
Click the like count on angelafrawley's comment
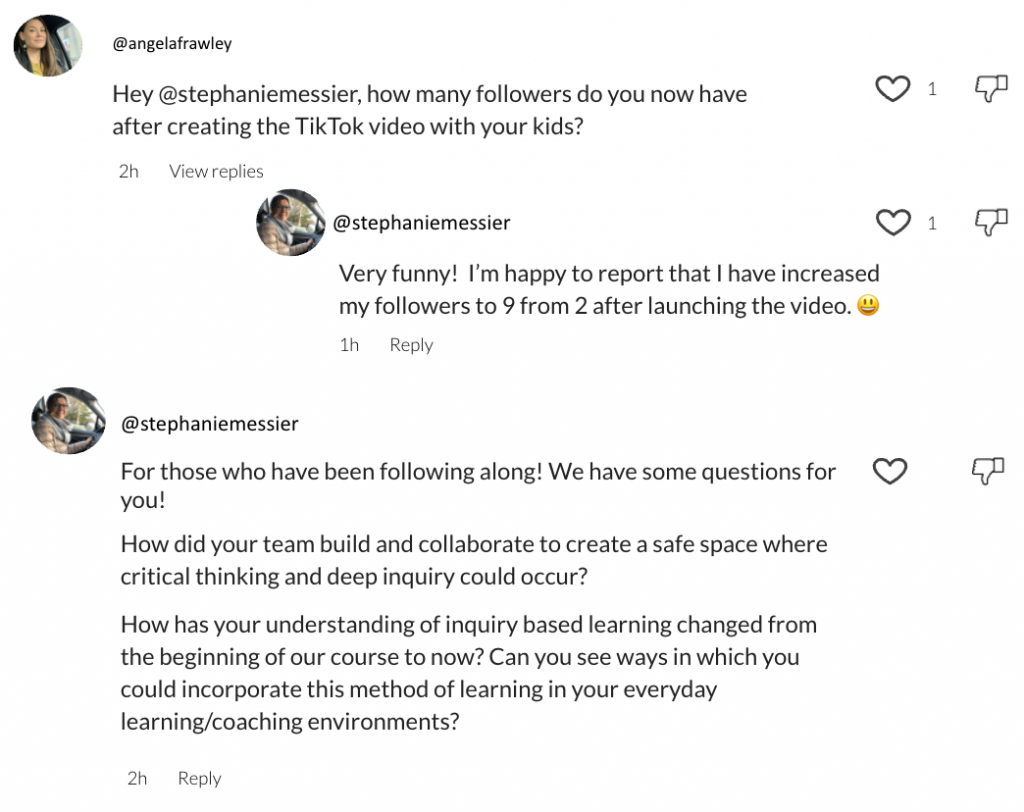tap(932, 90)
